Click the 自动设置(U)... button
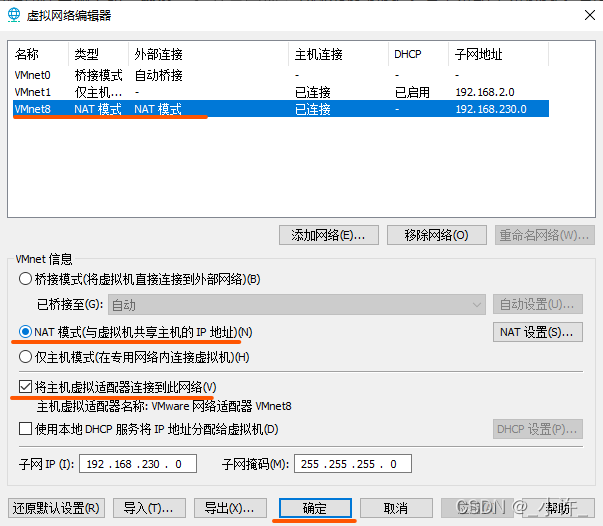The height and width of the screenshot is (526, 603). 538,305
